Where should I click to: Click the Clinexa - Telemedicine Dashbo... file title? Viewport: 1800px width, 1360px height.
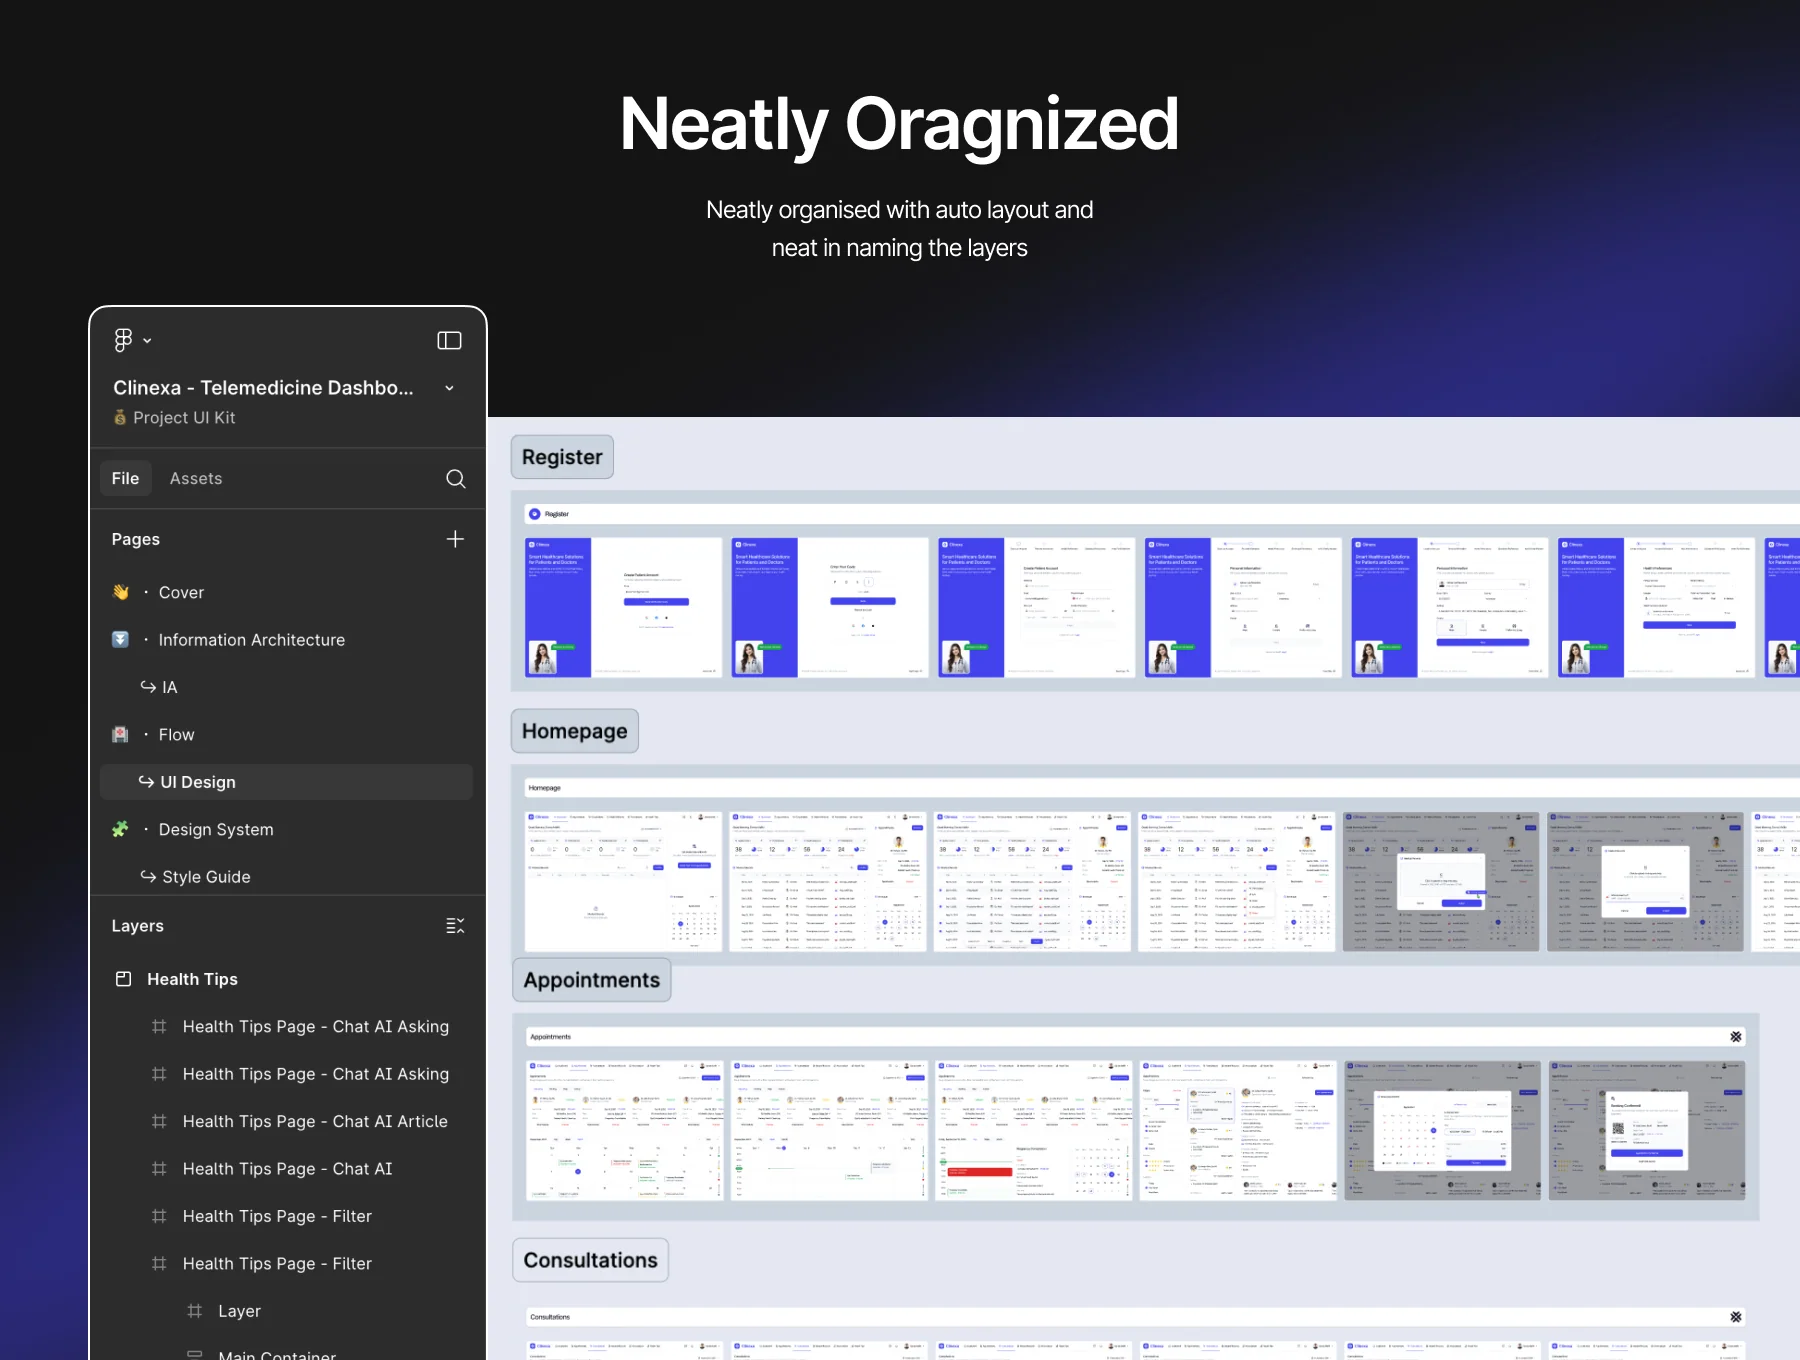coord(263,388)
